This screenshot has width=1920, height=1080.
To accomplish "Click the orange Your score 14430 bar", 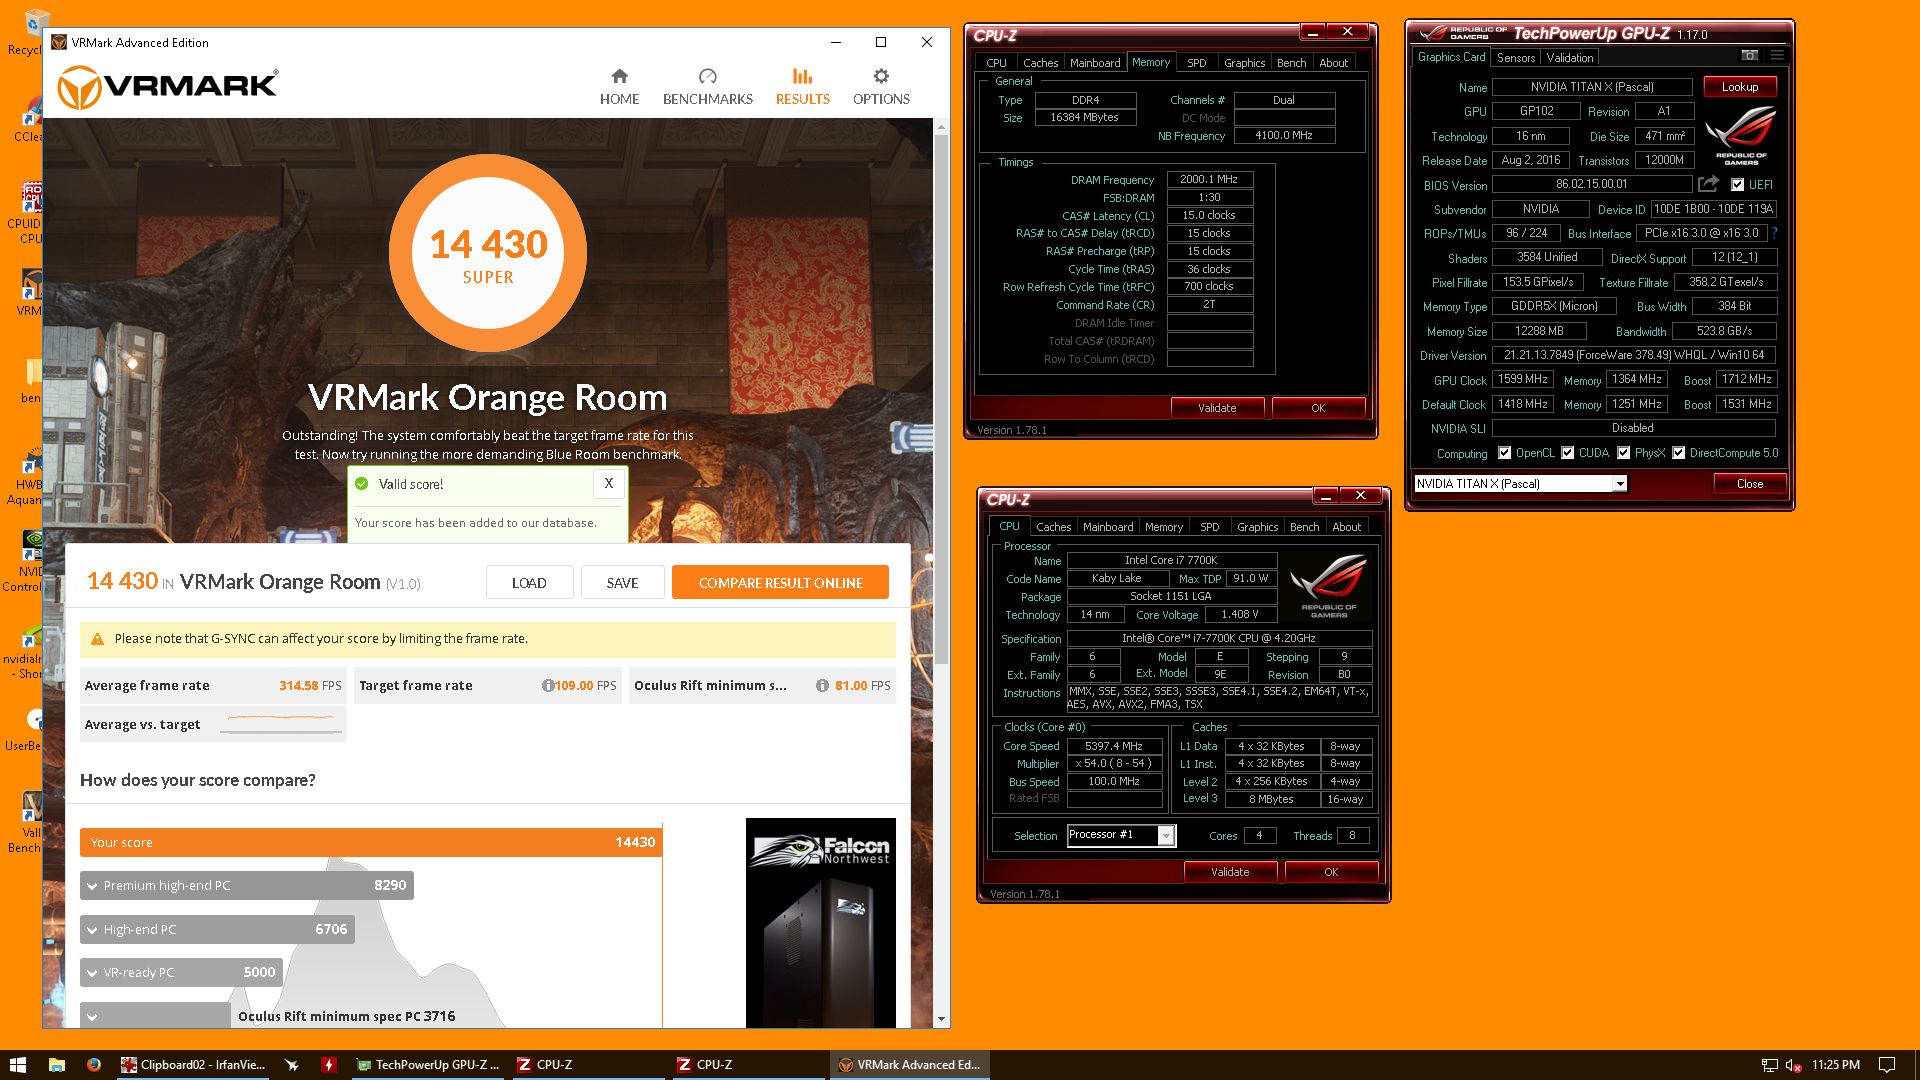I will 370,843.
